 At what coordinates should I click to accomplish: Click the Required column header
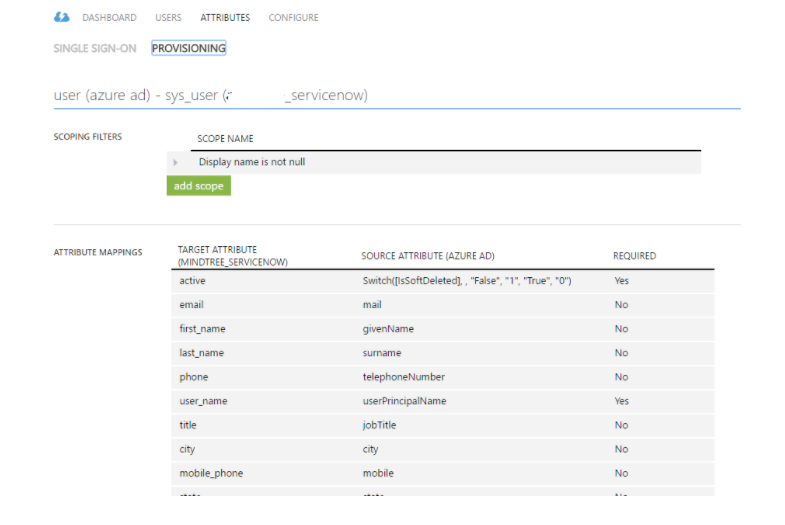point(634,256)
